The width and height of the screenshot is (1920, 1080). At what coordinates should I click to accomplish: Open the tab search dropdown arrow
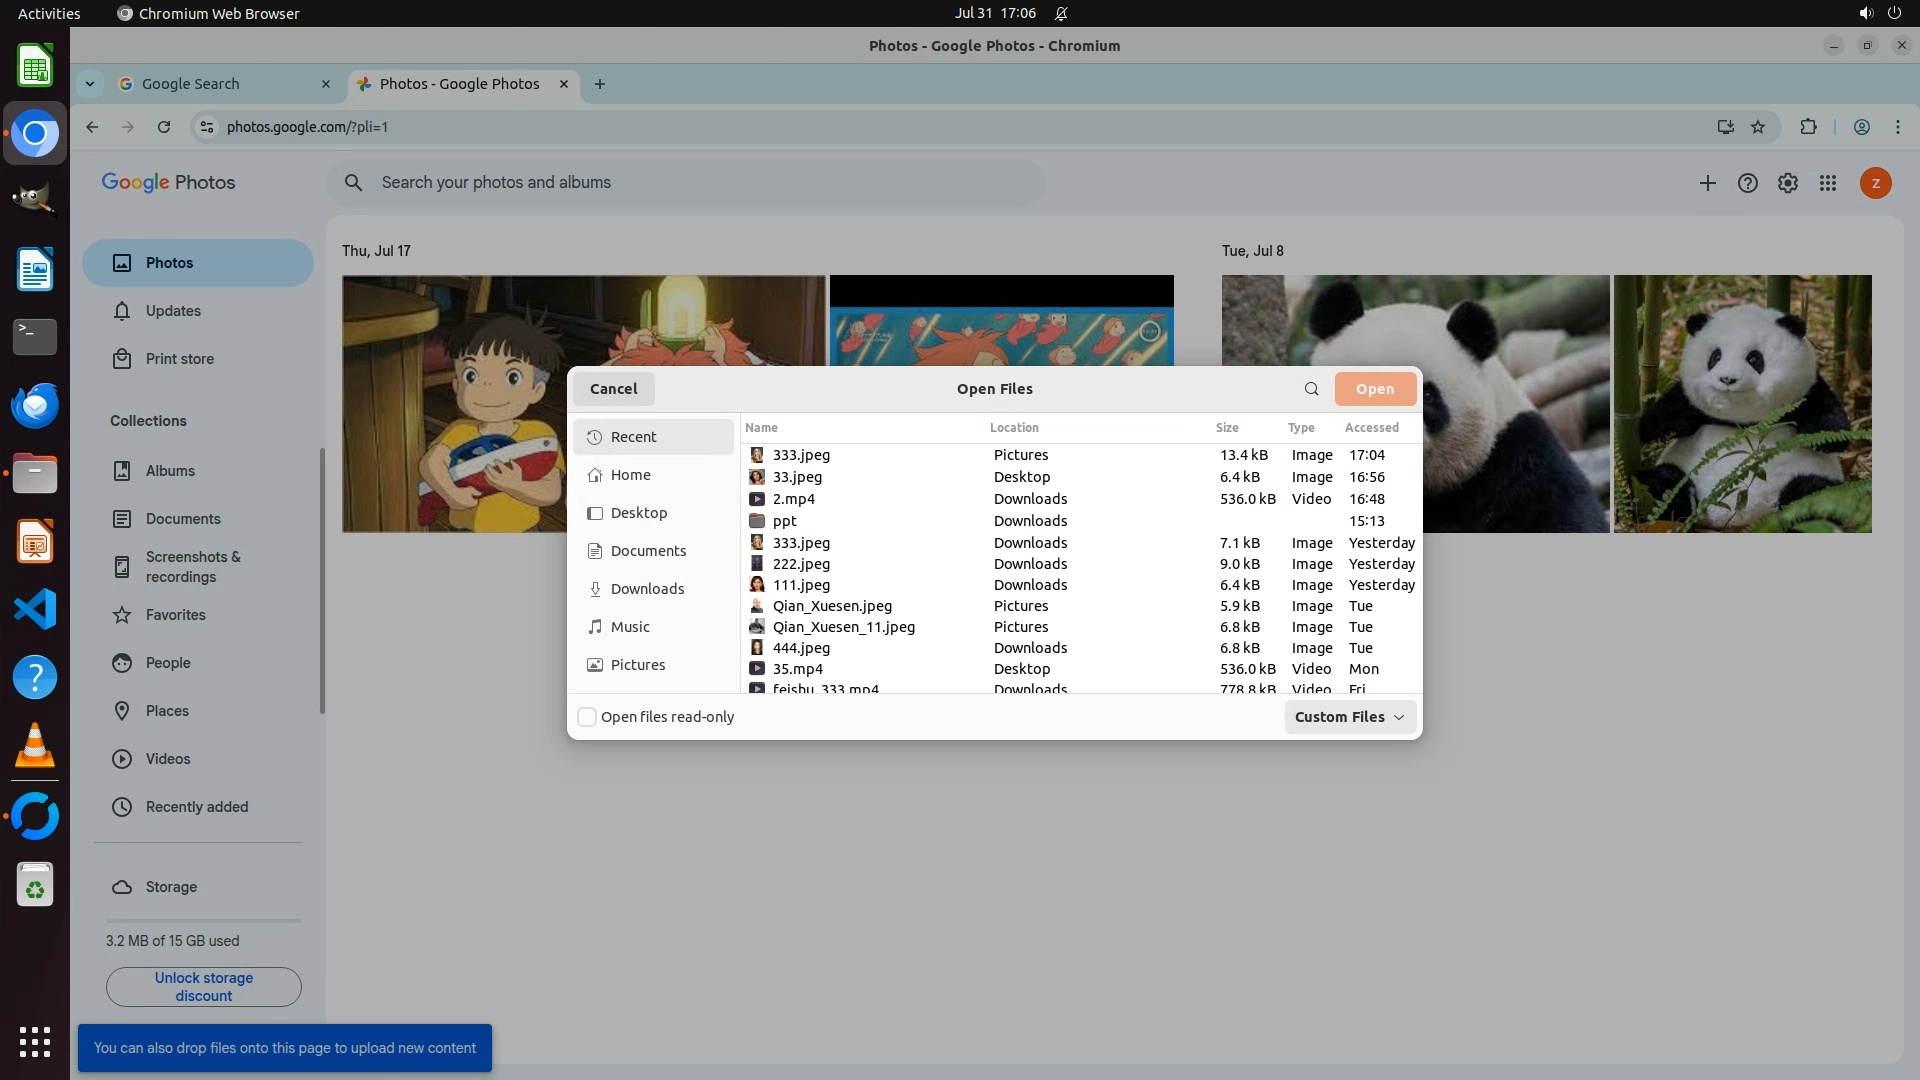point(90,84)
